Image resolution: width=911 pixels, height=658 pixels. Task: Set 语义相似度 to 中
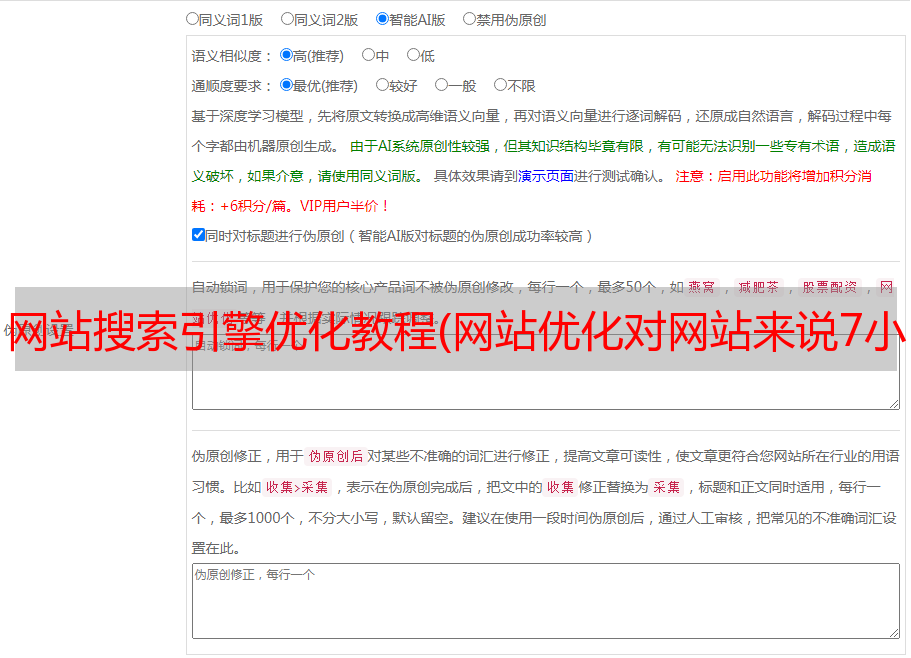point(368,55)
